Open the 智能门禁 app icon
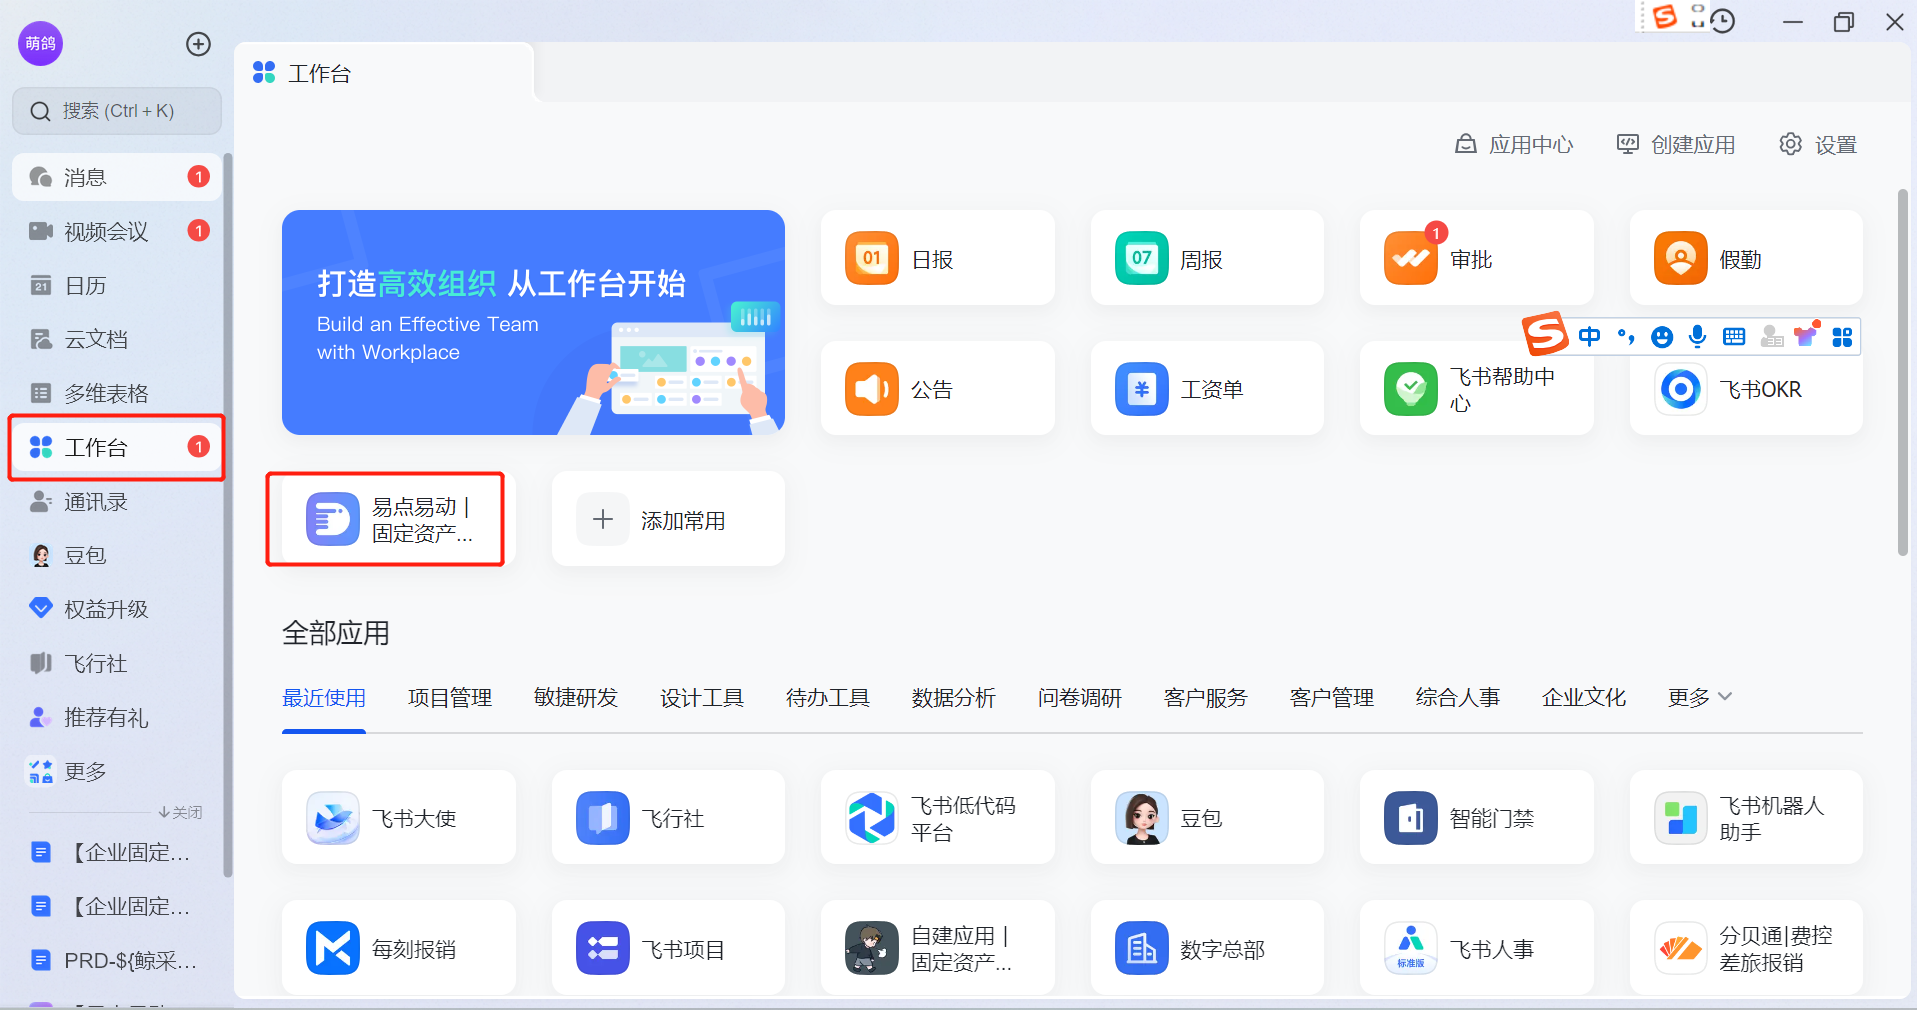The height and width of the screenshot is (1010, 1917). click(1410, 818)
